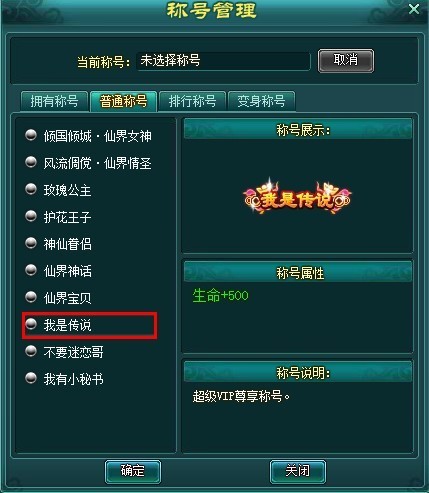The height and width of the screenshot is (493, 429).
Task: Open the 变身称号 tab
Action: (x=261, y=101)
